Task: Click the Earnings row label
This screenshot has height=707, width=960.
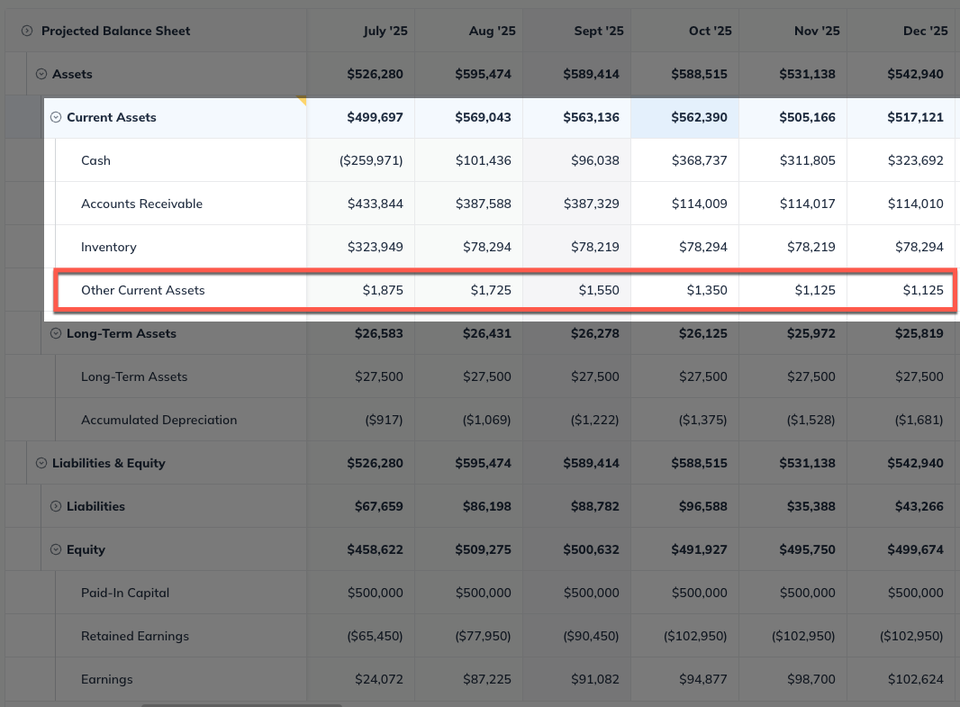Action: point(107,679)
